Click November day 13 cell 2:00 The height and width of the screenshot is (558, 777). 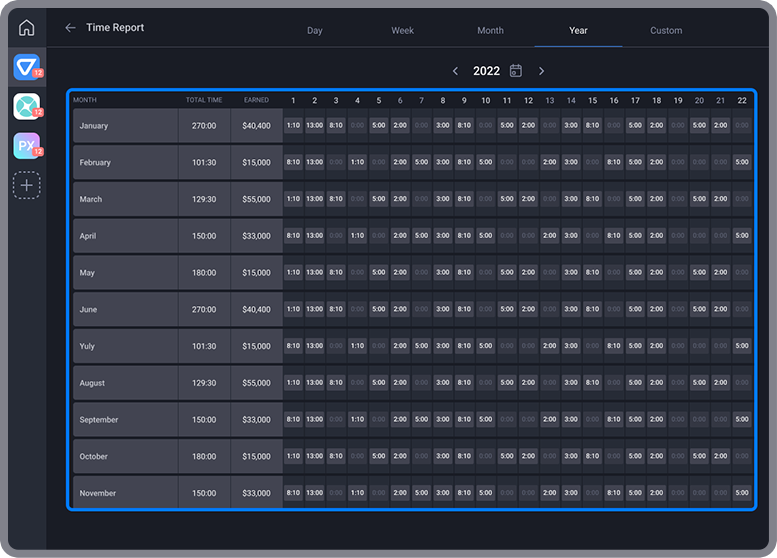coord(550,493)
